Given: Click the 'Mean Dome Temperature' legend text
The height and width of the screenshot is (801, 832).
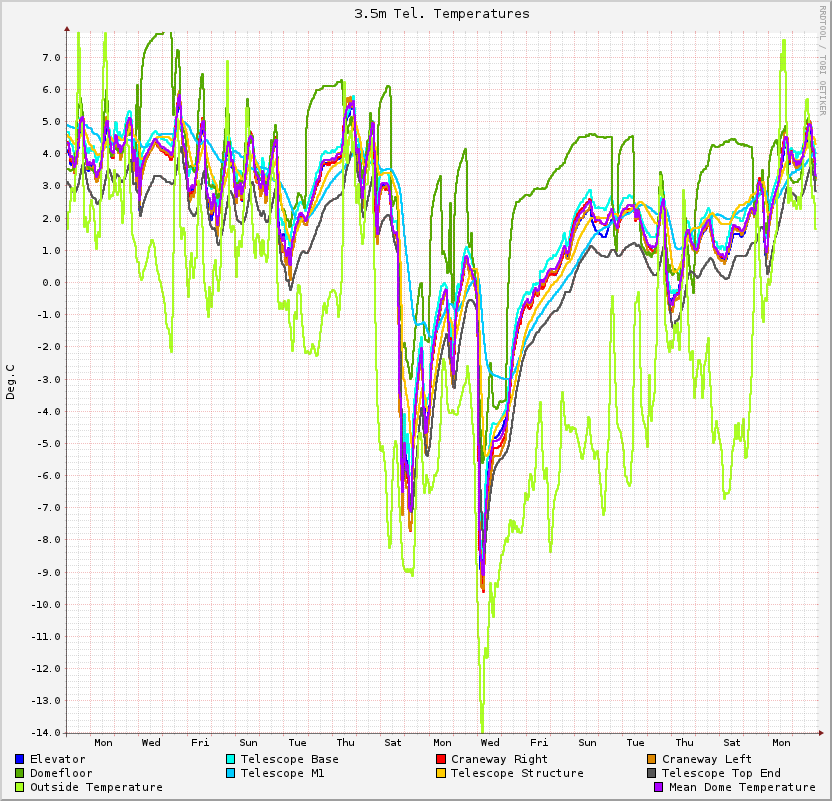Looking at the screenshot, I should pyautogui.click(x=742, y=787).
